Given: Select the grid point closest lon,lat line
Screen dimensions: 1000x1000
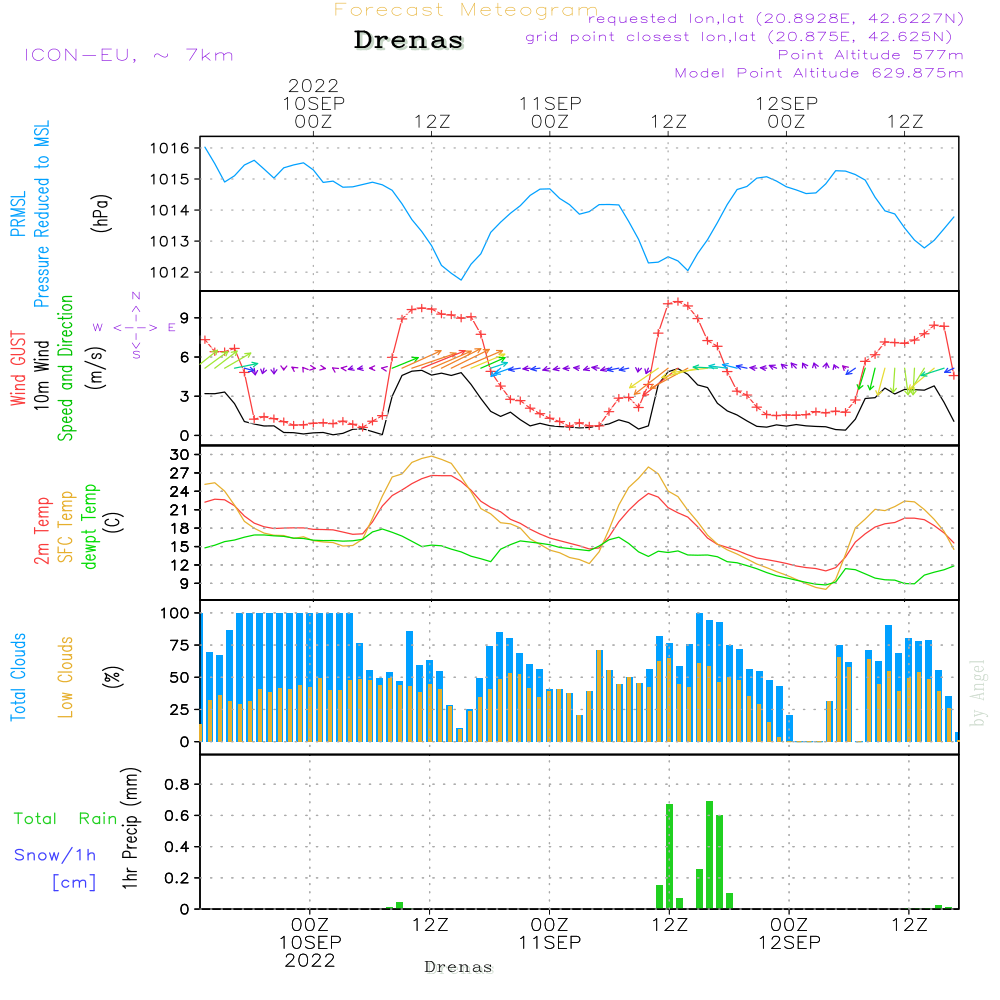Looking at the screenshot, I should coord(745,37).
